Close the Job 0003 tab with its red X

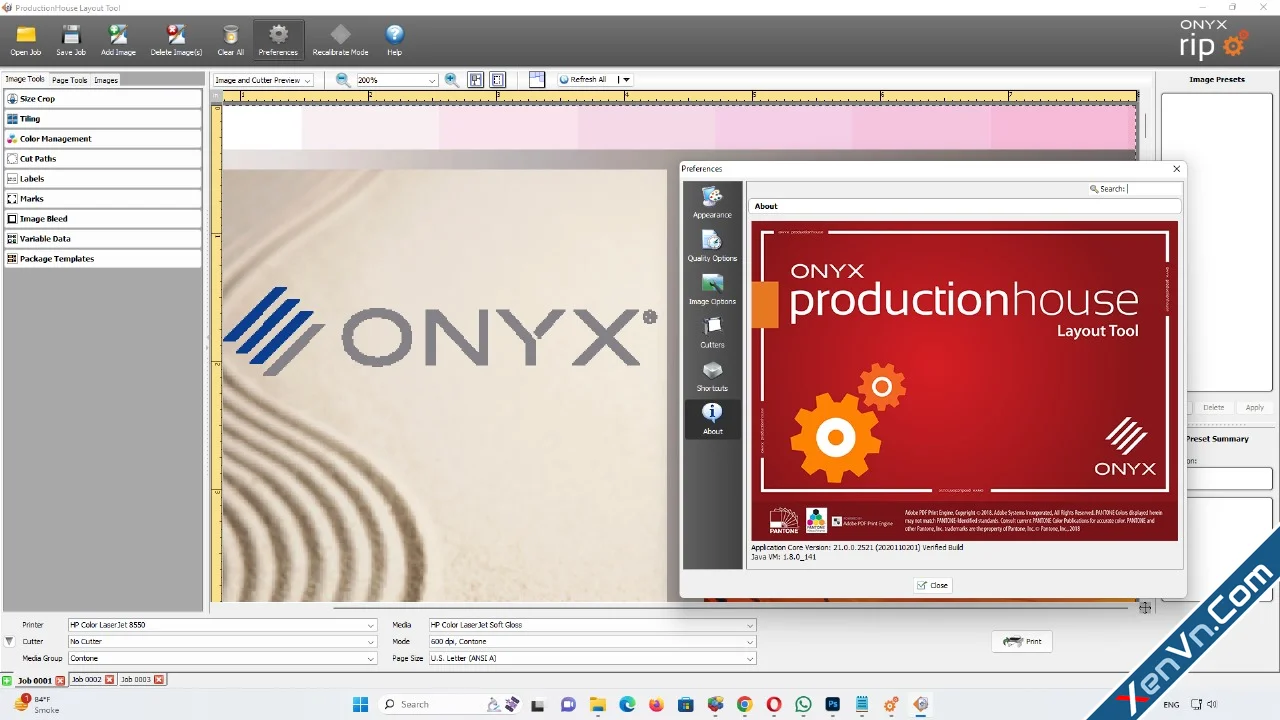click(159, 680)
